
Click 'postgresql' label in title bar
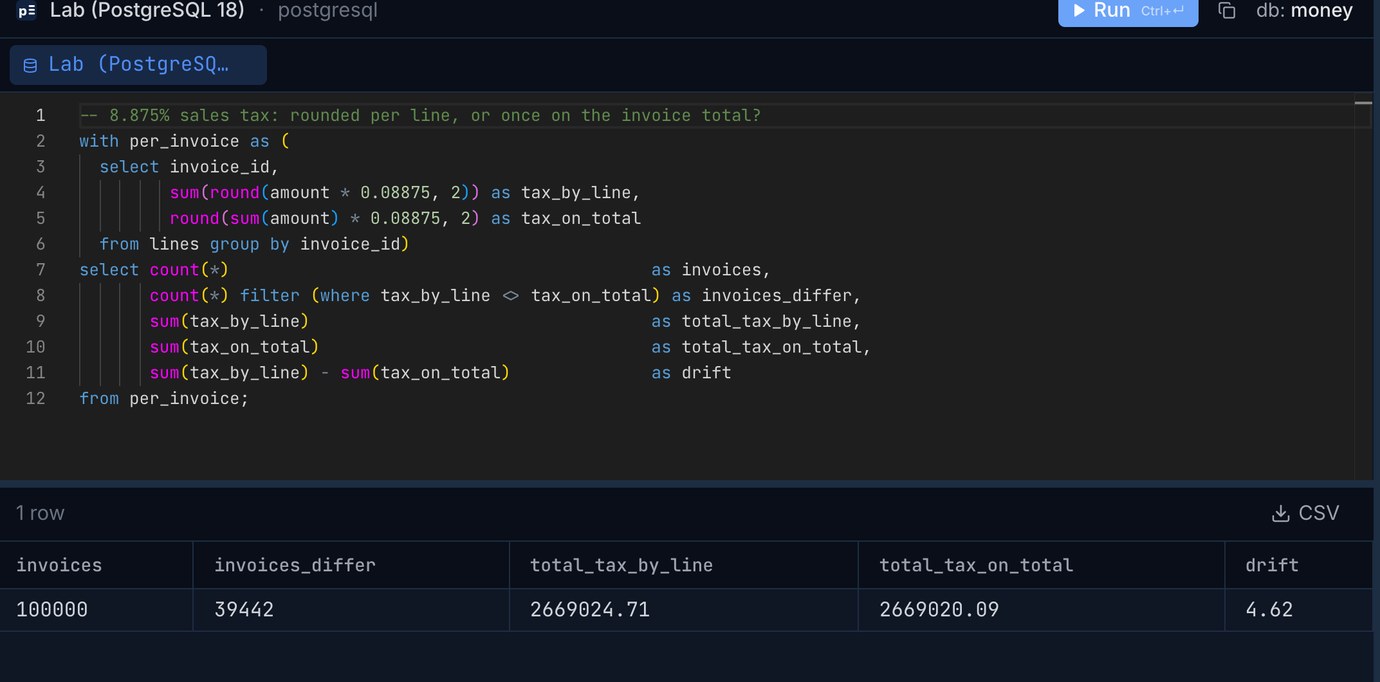[327, 11]
